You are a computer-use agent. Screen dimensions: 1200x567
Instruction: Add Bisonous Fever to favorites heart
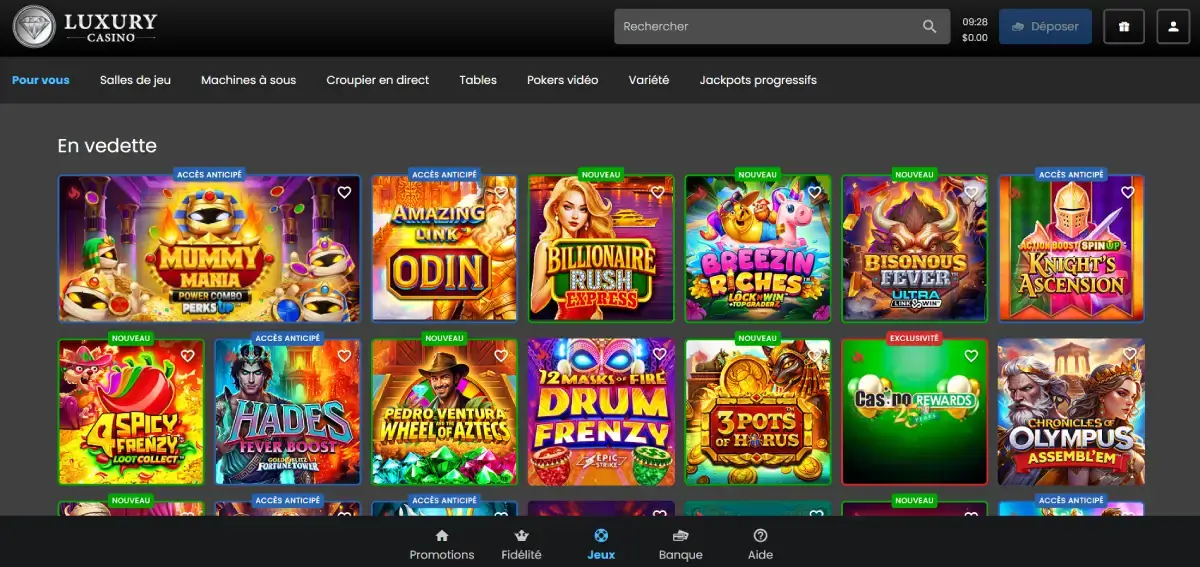coord(971,192)
